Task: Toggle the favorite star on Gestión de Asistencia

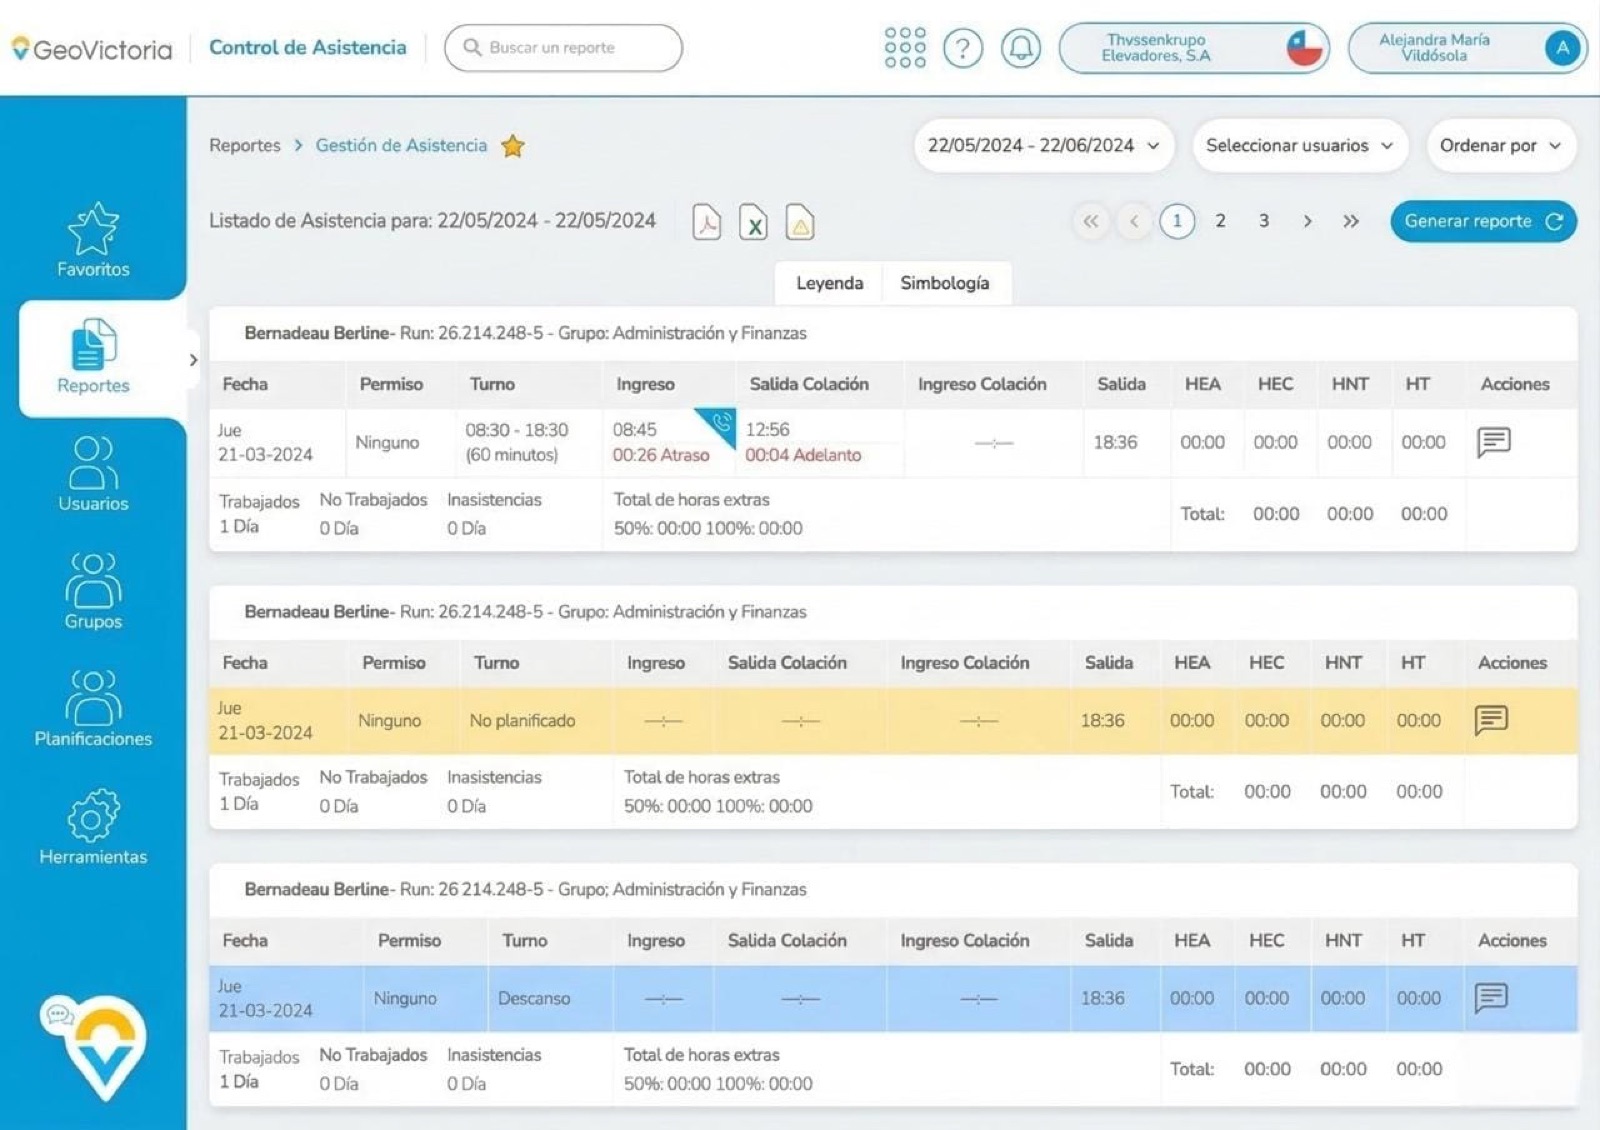Action: click(513, 145)
